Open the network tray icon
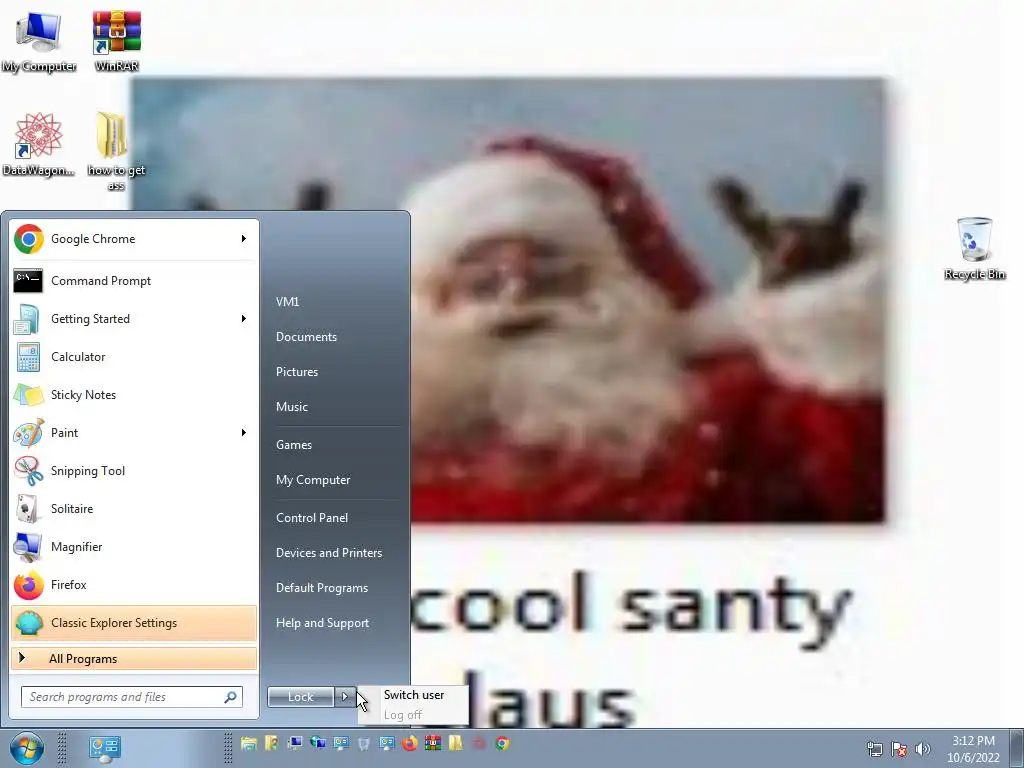The height and width of the screenshot is (768, 1024). click(874, 749)
